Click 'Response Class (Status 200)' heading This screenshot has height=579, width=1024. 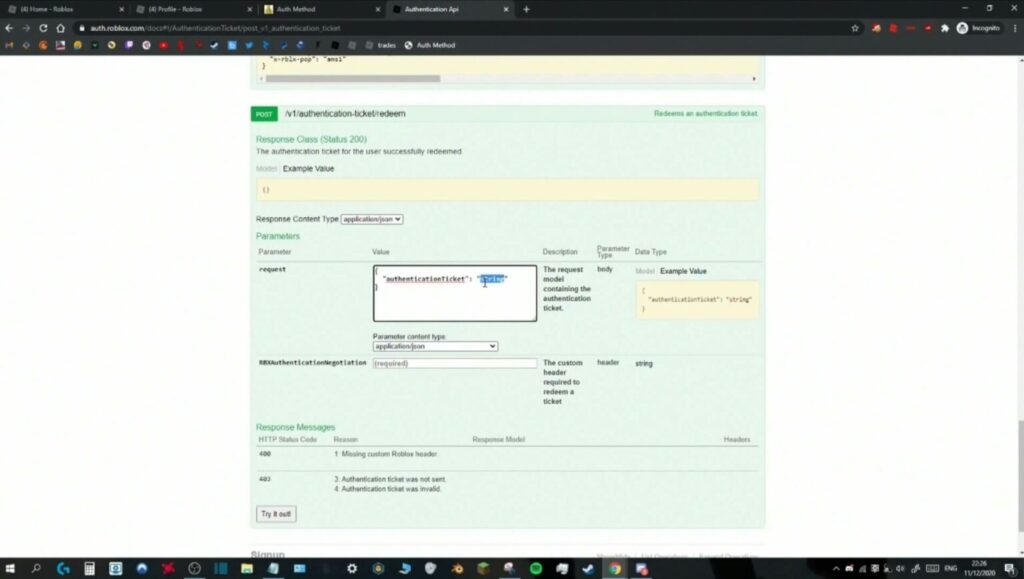tap(311, 139)
